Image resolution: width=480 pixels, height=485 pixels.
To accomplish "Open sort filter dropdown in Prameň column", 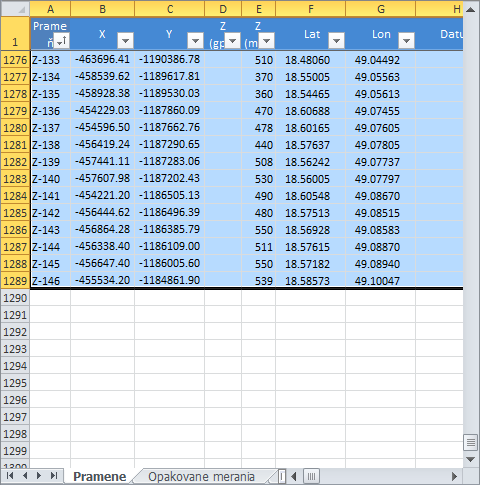I will (x=62, y=41).
